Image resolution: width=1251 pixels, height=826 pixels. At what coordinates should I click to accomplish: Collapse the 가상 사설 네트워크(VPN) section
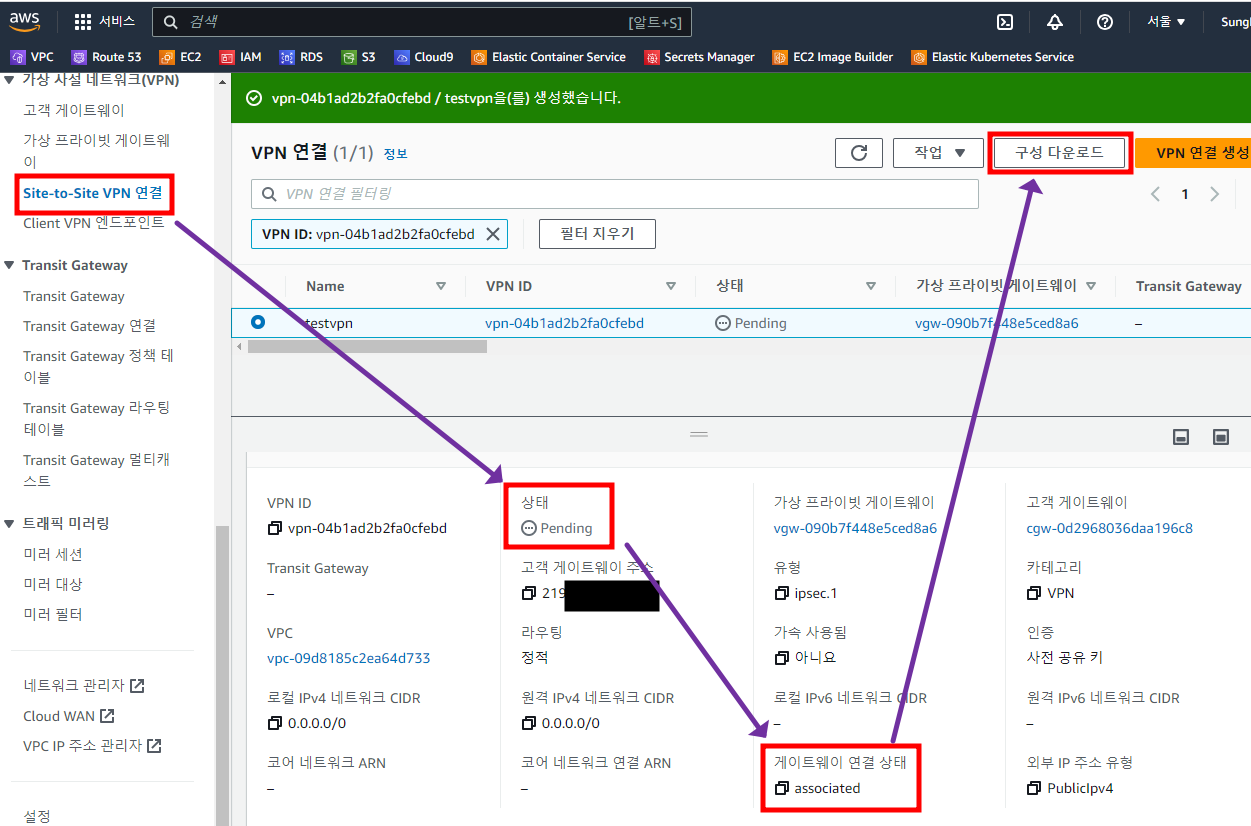click(10, 80)
